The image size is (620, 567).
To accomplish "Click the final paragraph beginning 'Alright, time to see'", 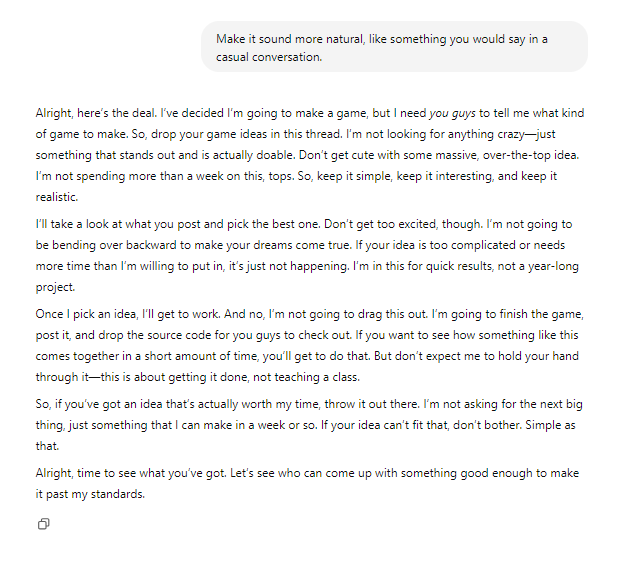I will [x=307, y=484].
